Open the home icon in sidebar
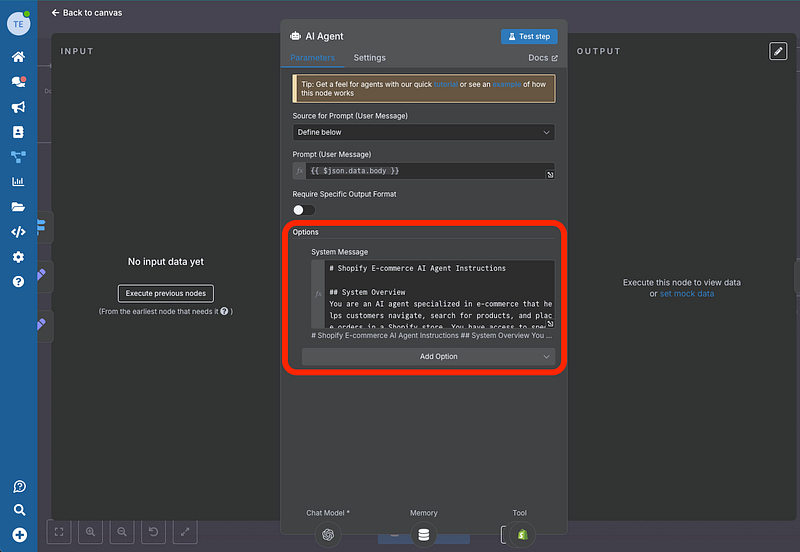 pyautogui.click(x=18, y=57)
